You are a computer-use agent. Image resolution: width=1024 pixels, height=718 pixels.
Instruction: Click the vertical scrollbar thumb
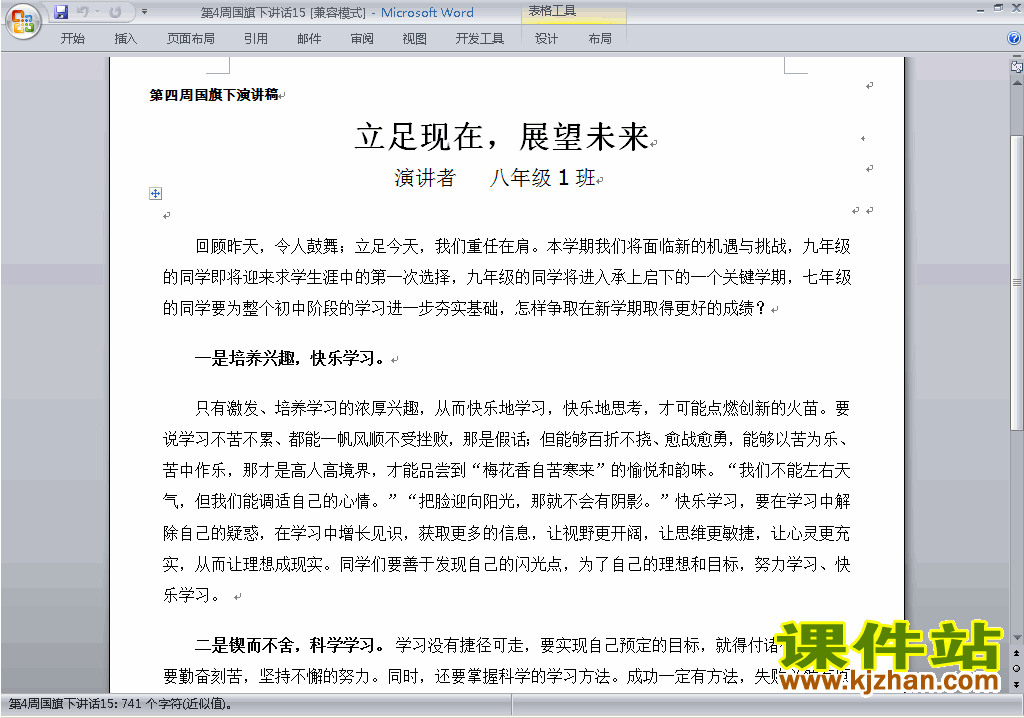[1017, 282]
